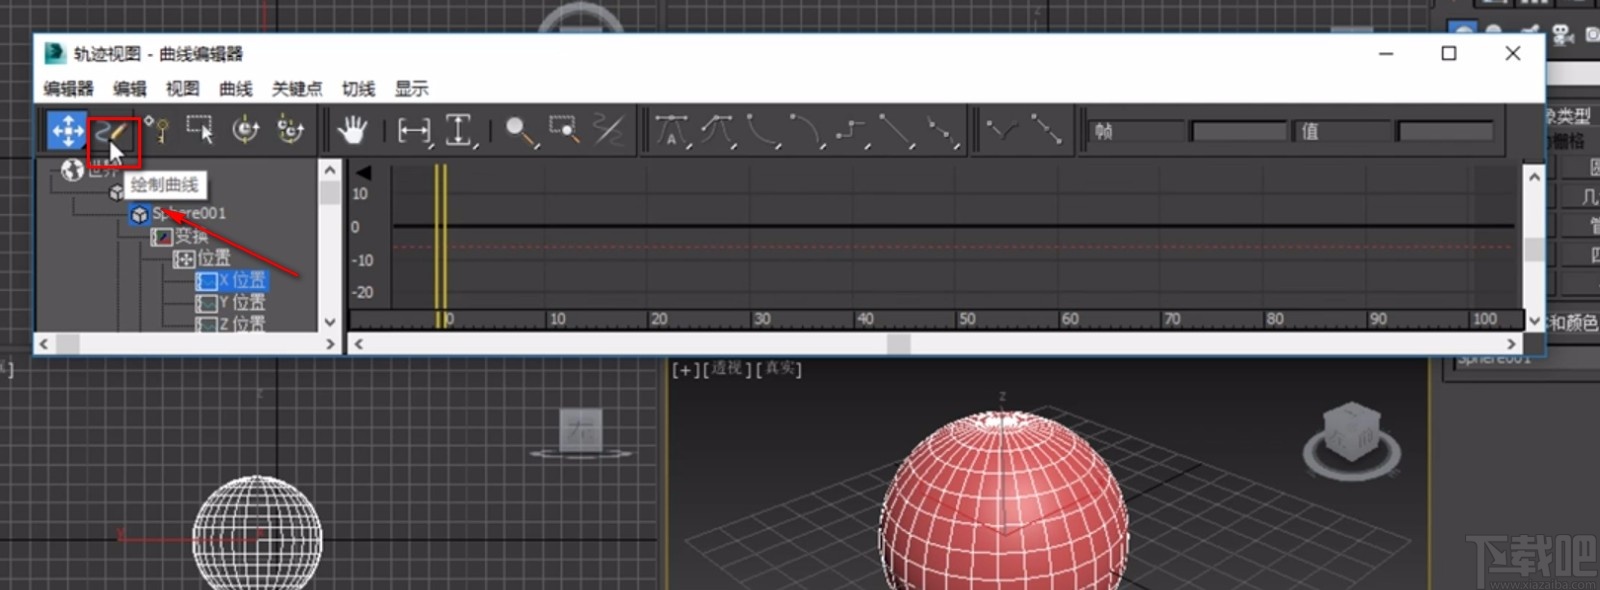Viewport: 1600px width, 590px height.
Task: Open the 显示 menu
Action: click(411, 89)
